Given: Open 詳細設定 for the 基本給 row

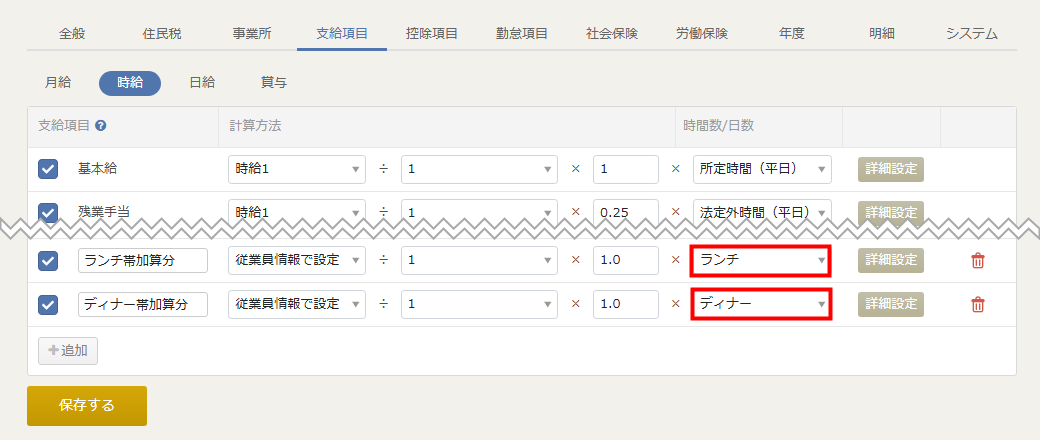Looking at the screenshot, I should [x=891, y=169].
